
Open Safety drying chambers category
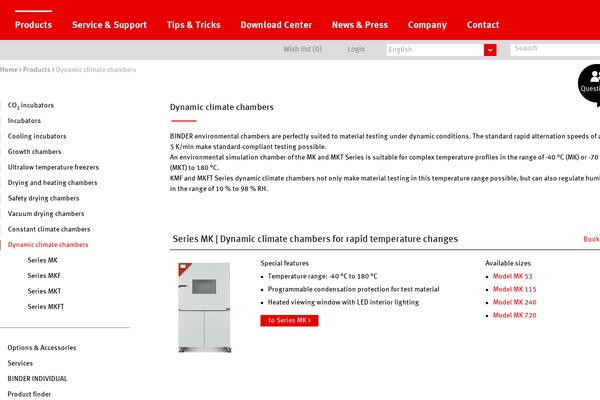click(x=43, y=198)
